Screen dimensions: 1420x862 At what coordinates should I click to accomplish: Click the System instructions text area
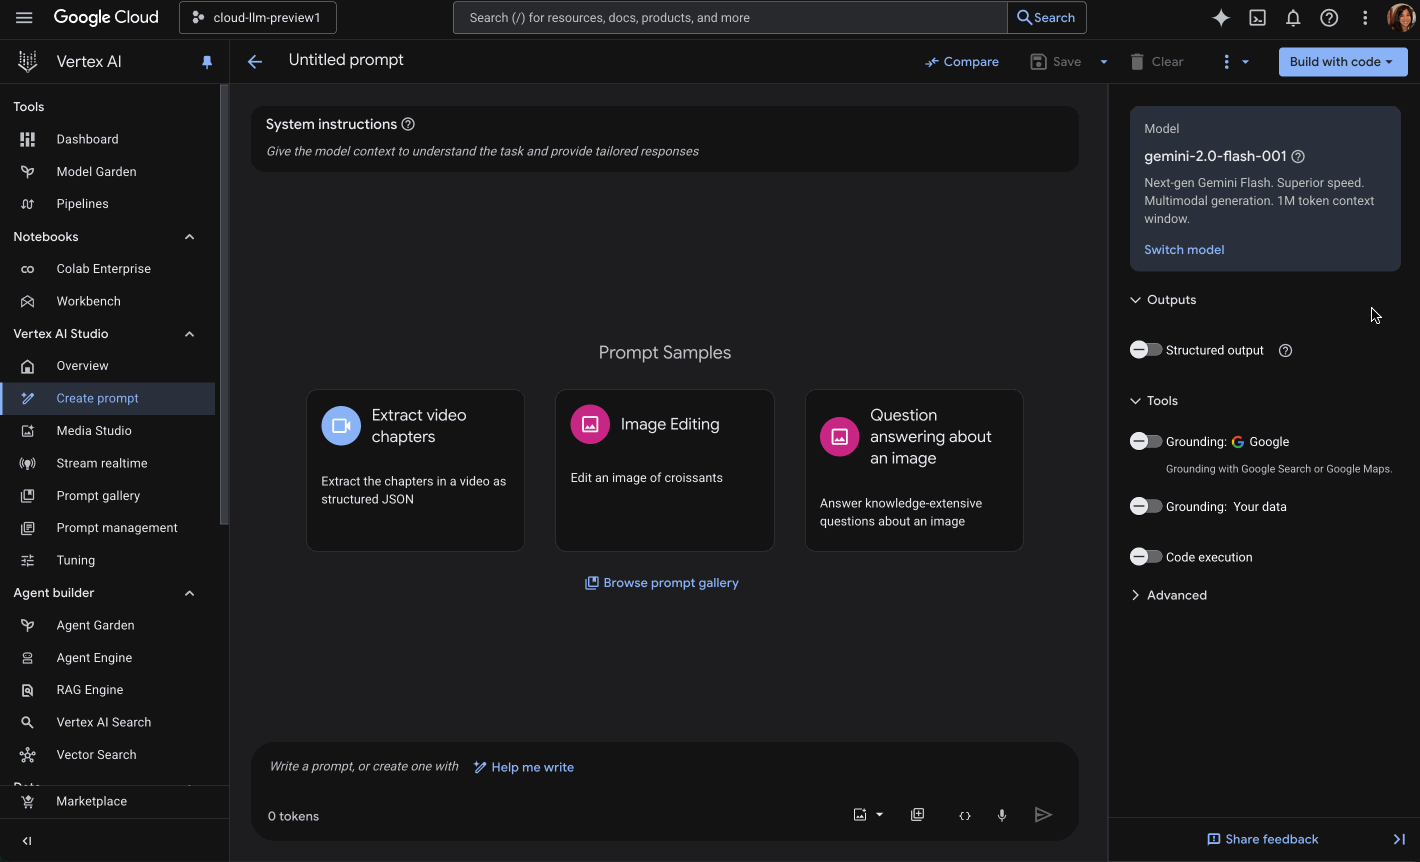[664, 151]
